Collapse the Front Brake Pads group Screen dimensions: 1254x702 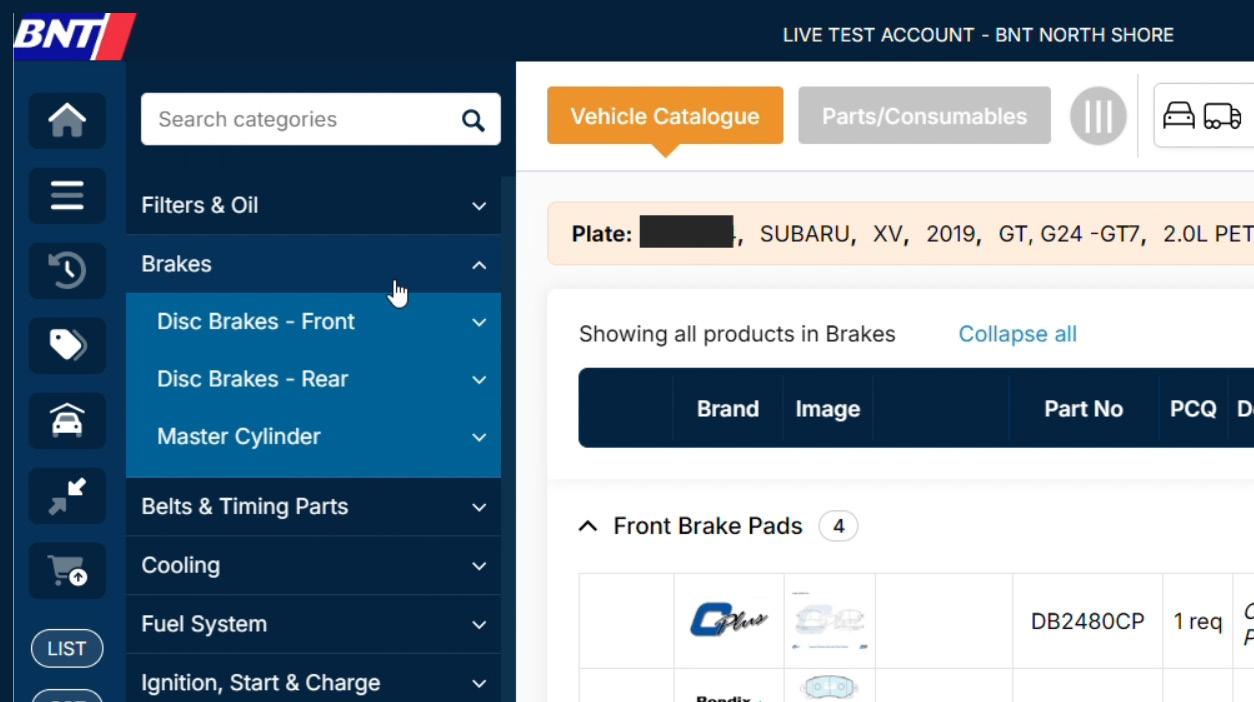588,526
